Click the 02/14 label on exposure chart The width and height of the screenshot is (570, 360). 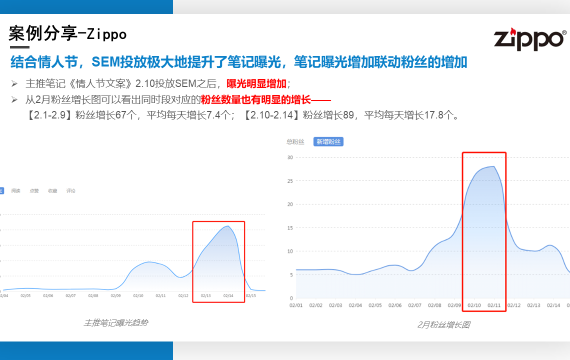click(x=228, y=296)
